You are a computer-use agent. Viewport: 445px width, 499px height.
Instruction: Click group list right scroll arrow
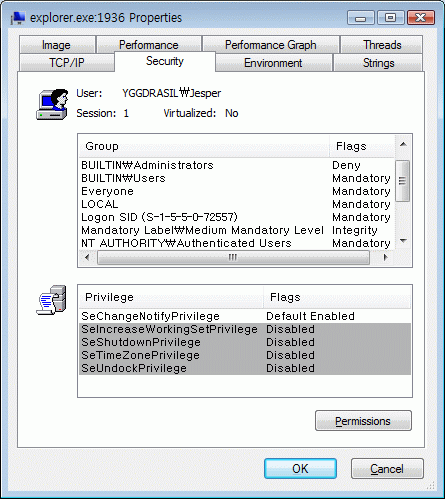(386, 257)
